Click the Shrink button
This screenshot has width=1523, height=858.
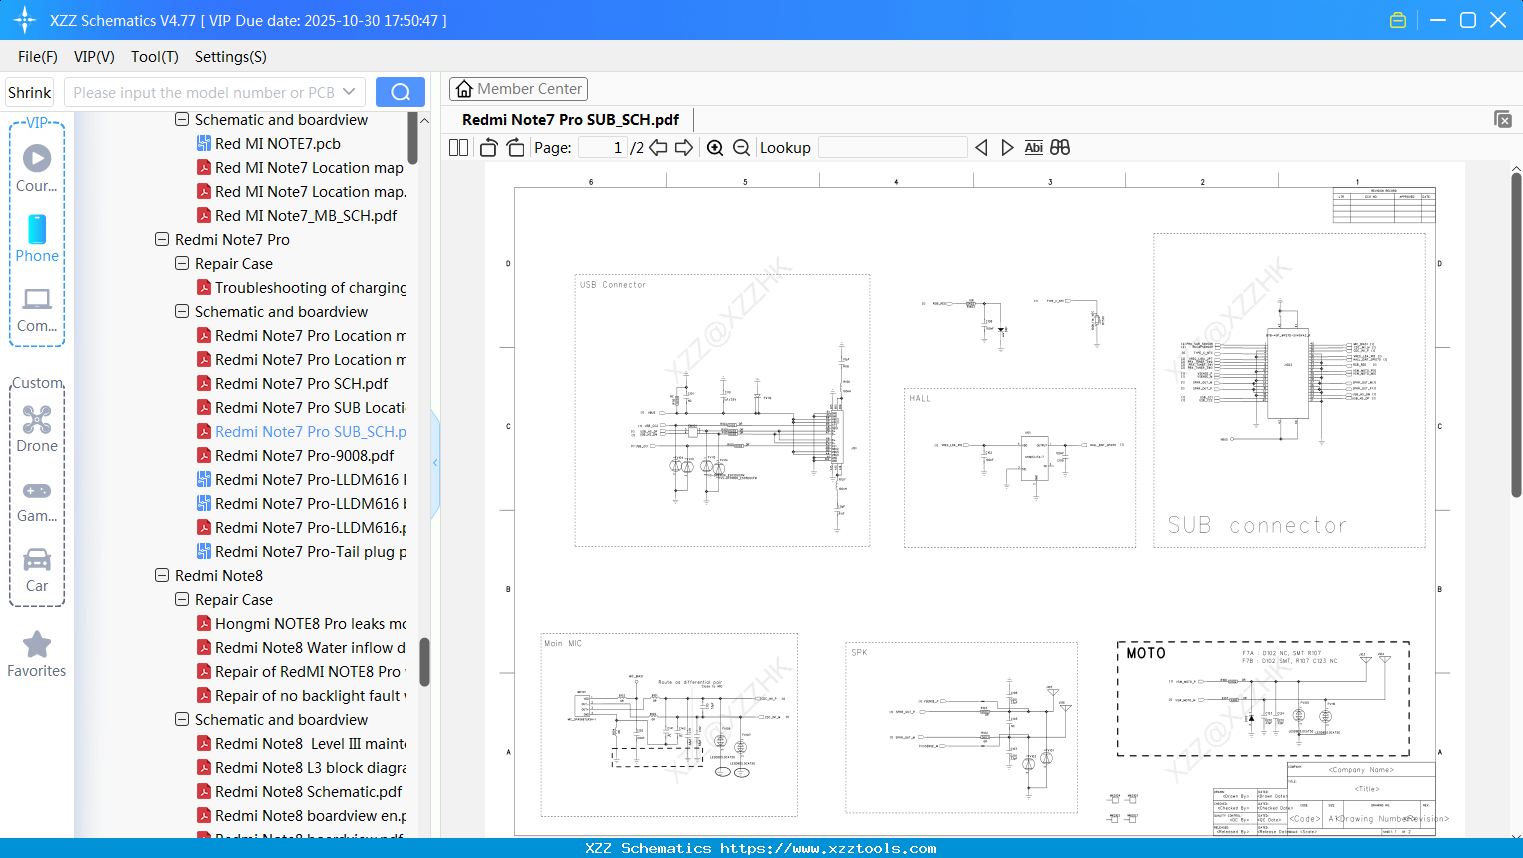pyautogui.click(x=30, y=92)
